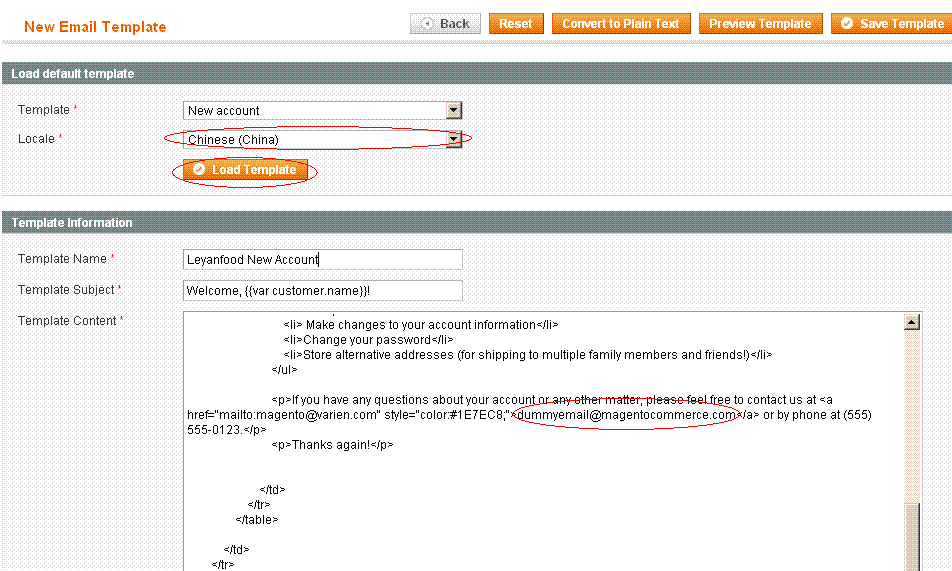Click the Locale label
This screenshot has width=952, height=571.
(x=36, y=138)
